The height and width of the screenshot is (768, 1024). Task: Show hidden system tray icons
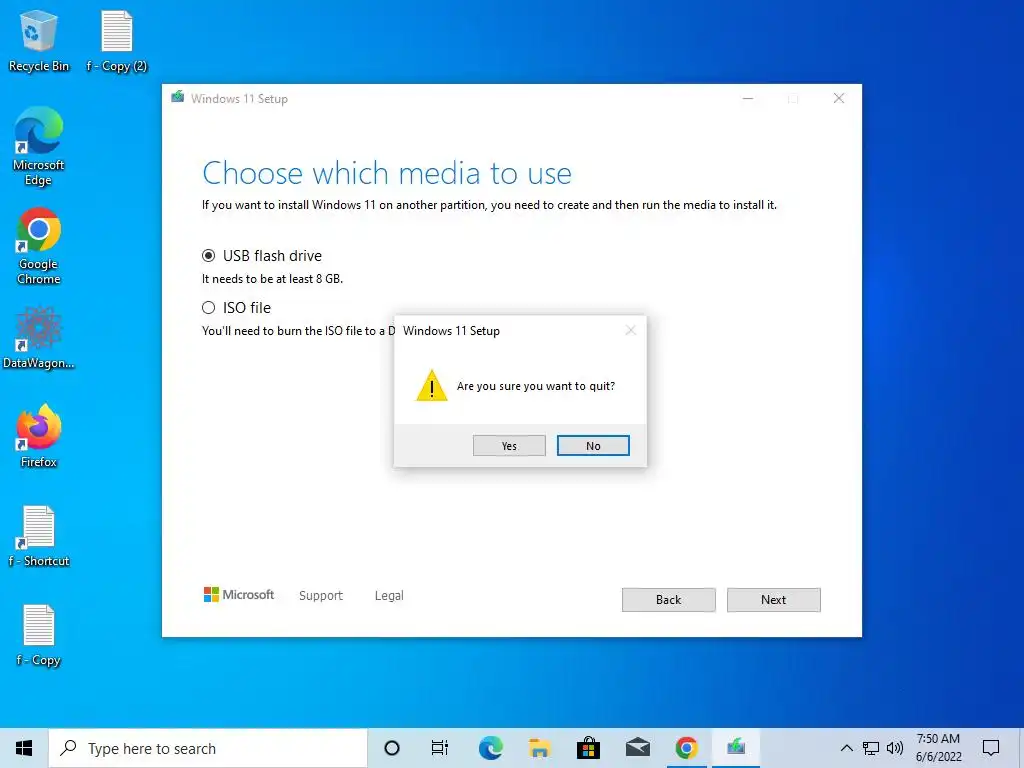pyautogui.click(x=846, y=748)
